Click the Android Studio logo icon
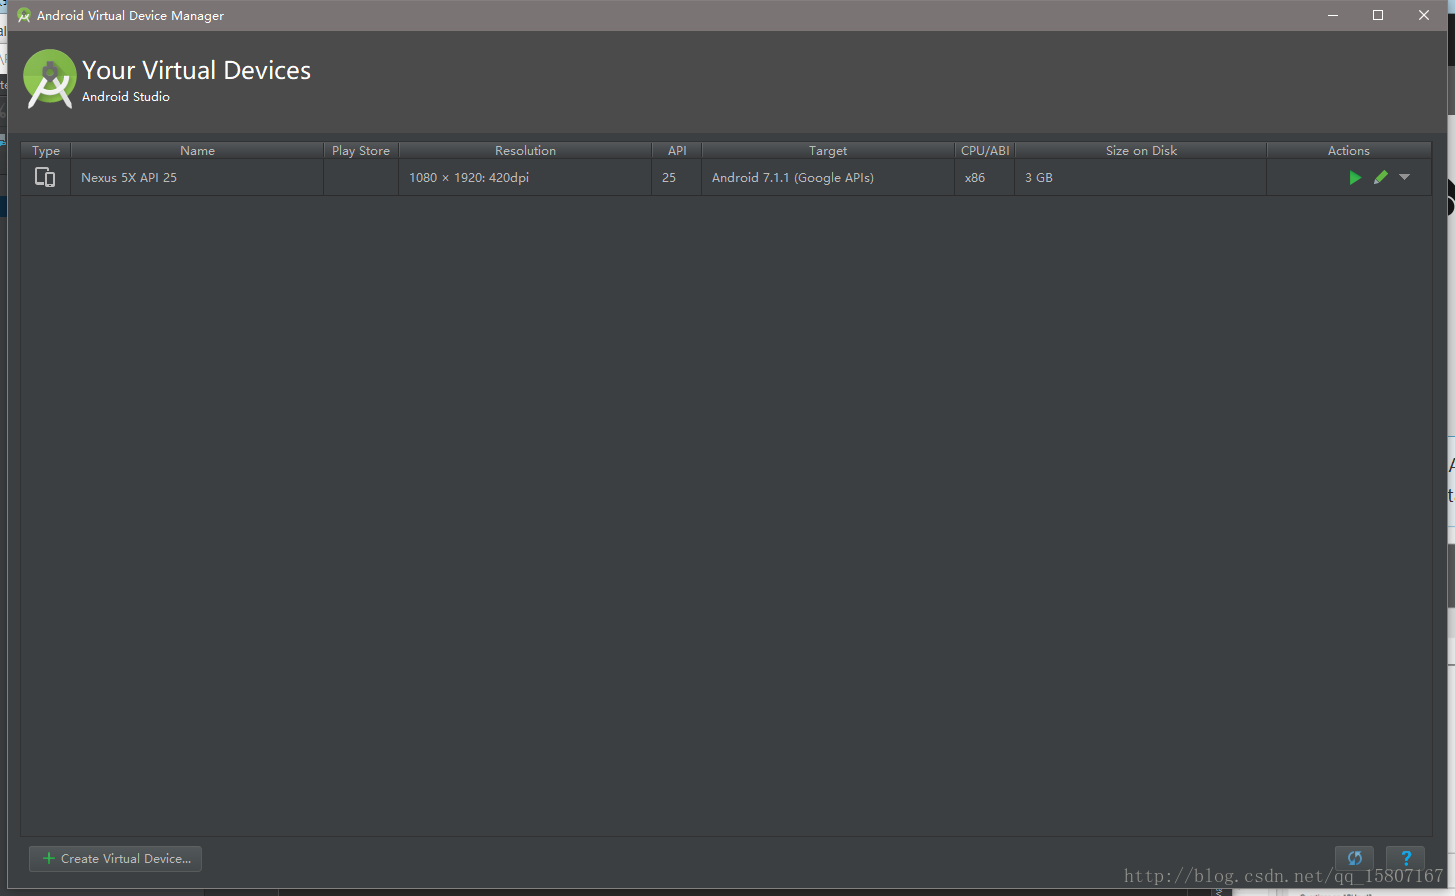This screenshot has height=896, width=1455. pyautogui.click(x=50, y=78)
